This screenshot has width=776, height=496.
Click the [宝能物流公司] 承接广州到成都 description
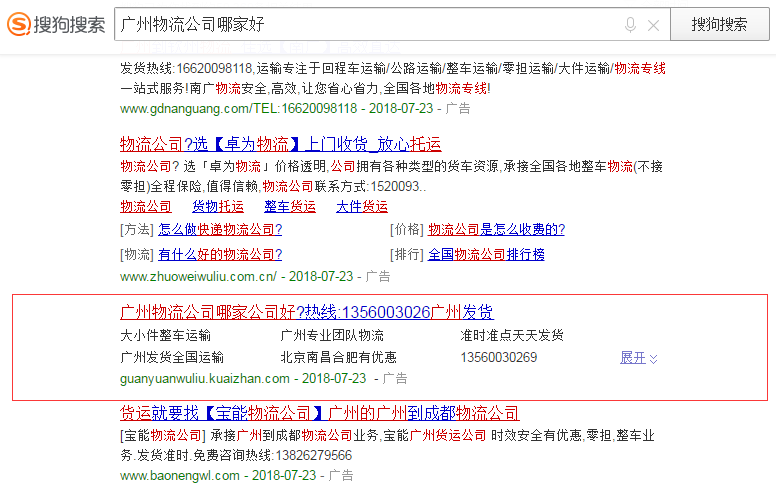coord(388,445)
